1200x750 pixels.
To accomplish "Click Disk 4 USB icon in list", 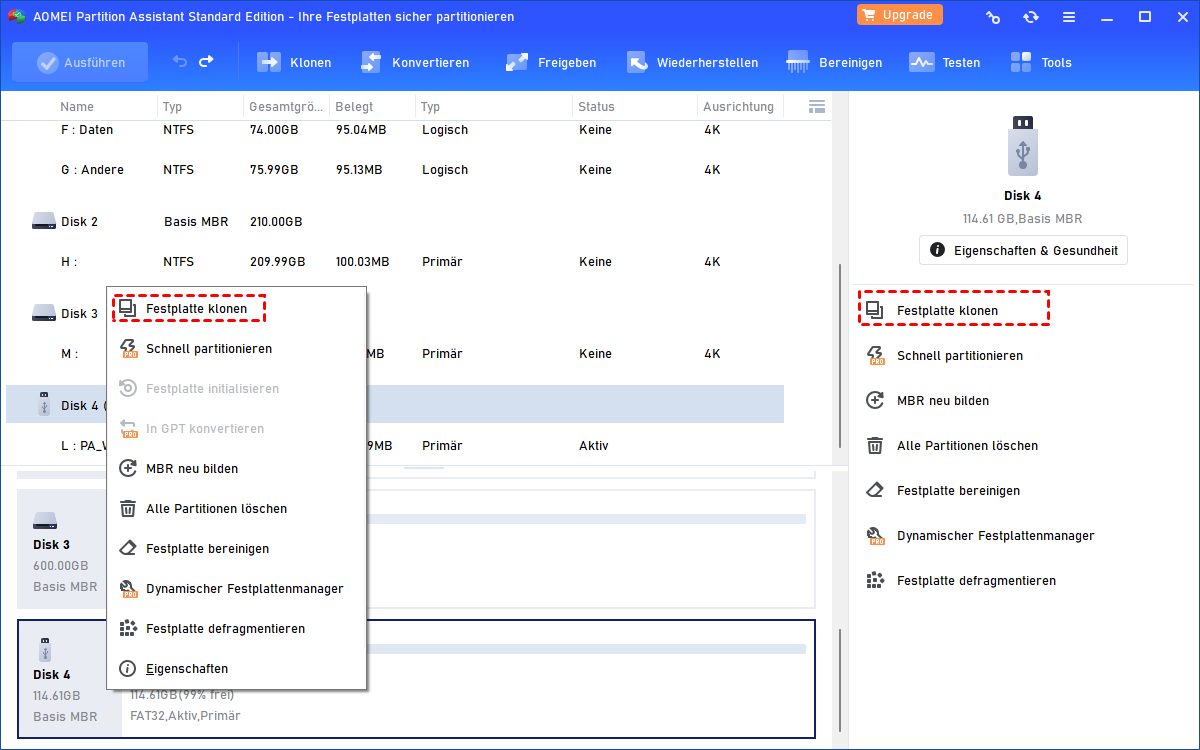I will (x=43, y=405).
